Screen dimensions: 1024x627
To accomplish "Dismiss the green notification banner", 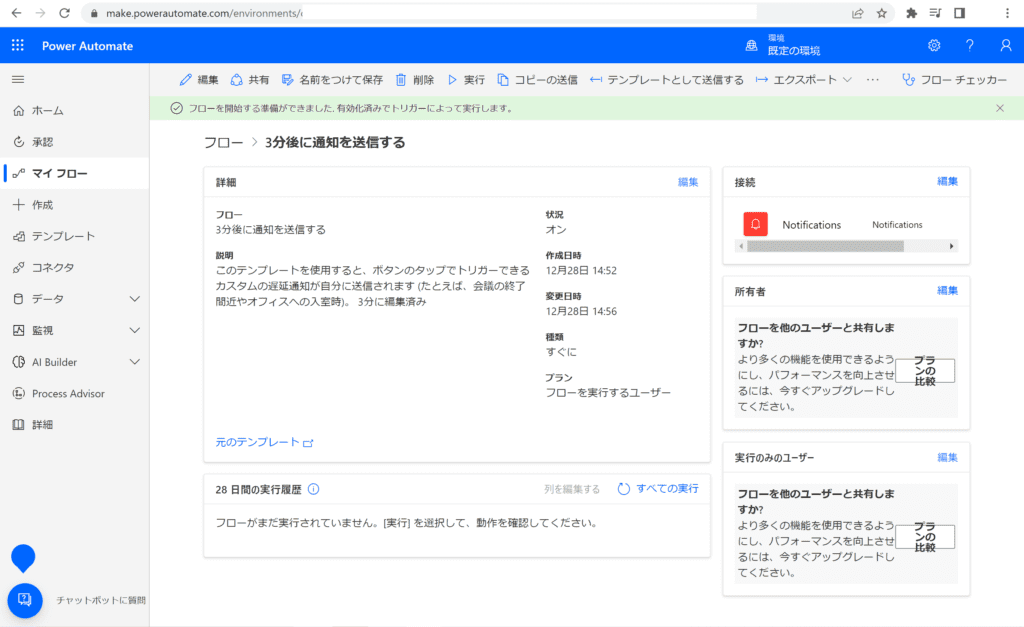I will 1000,108.
